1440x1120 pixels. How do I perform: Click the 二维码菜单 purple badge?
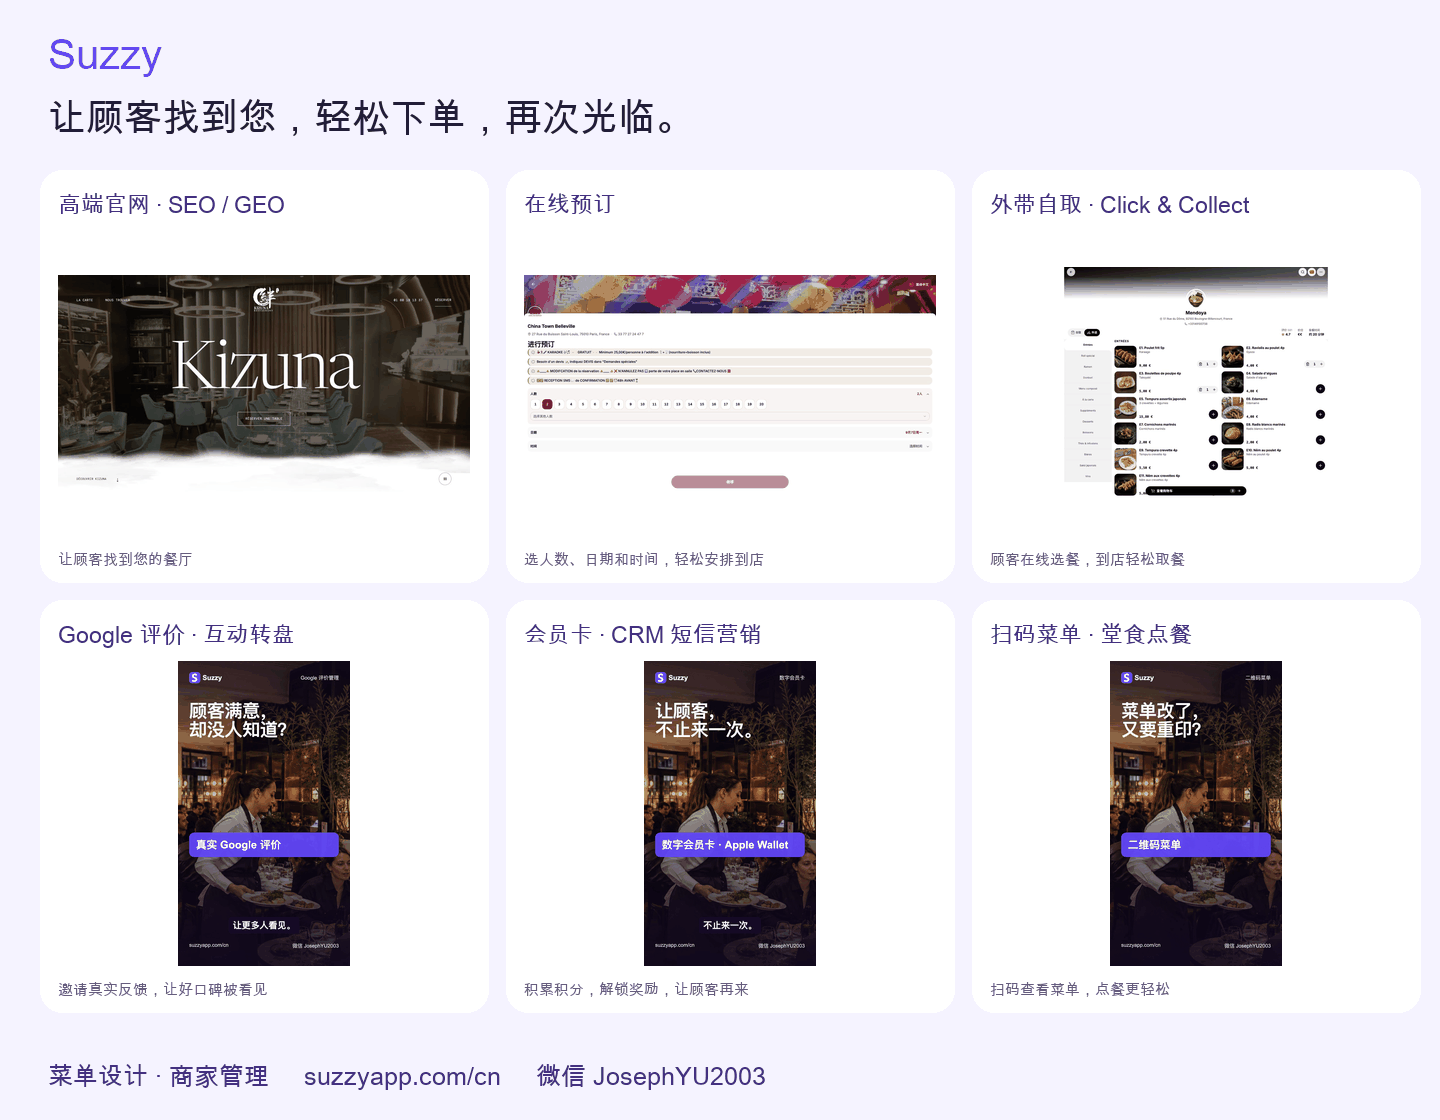pyautogui.click(x=1196, y=845)
